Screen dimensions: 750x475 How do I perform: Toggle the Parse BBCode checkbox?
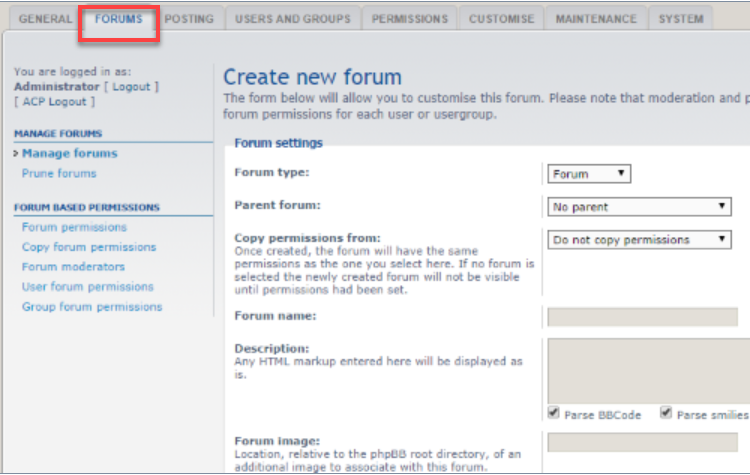pyautogui.click(x=554, y=414)
